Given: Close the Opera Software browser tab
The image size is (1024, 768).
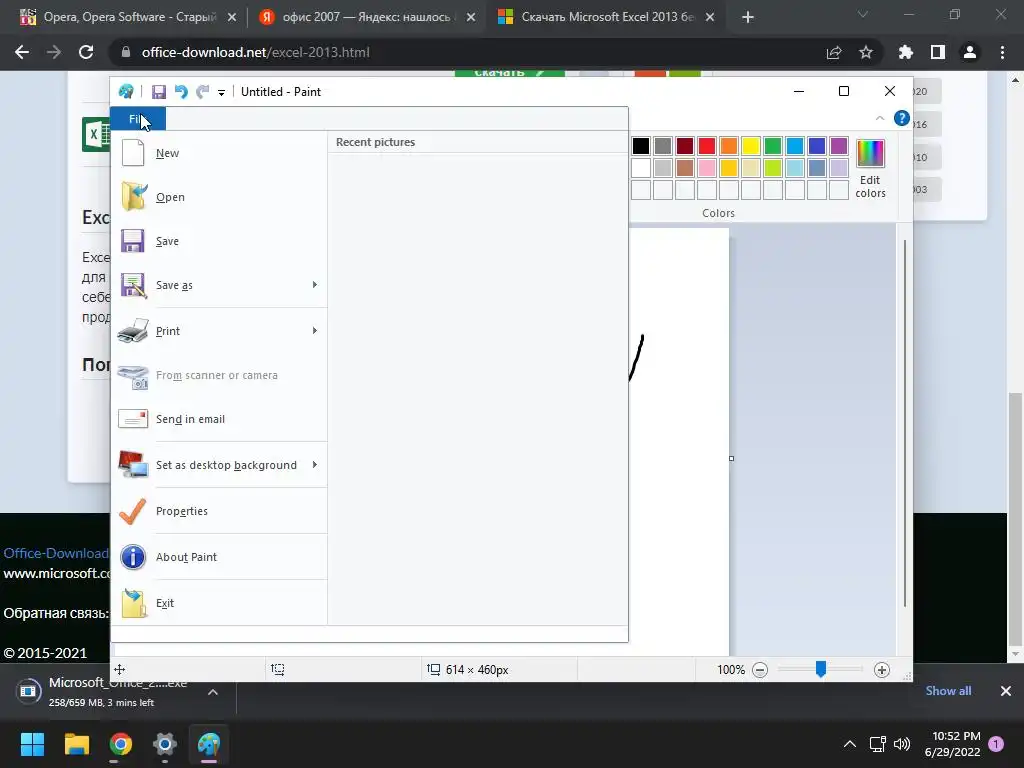Looking at the screenshot, I should (x=232, y=18).
